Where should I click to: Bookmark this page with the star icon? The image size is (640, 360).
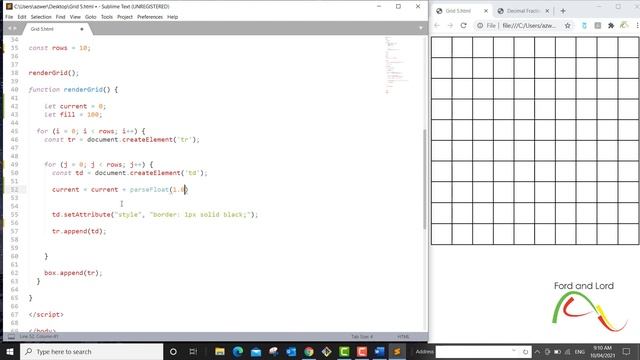coord(567,25)
